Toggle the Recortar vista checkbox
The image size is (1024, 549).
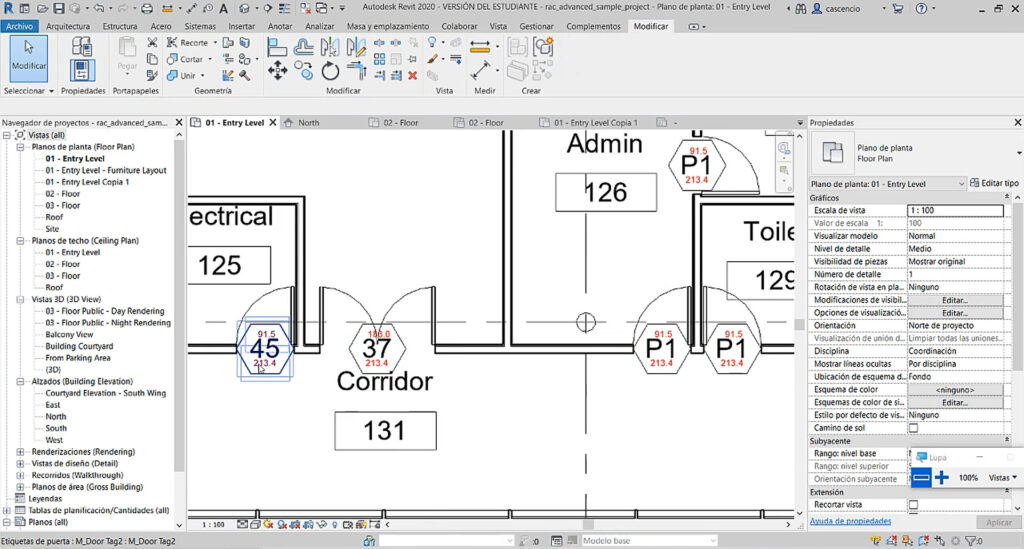click(914, 505)
